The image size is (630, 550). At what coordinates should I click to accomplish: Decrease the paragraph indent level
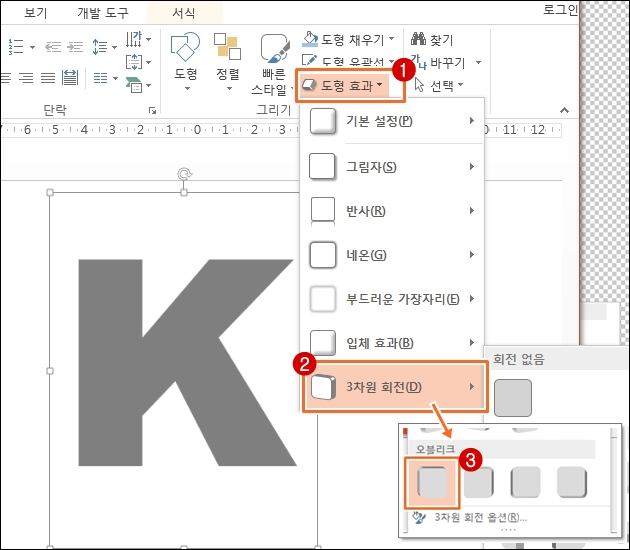tap(53, 47)
